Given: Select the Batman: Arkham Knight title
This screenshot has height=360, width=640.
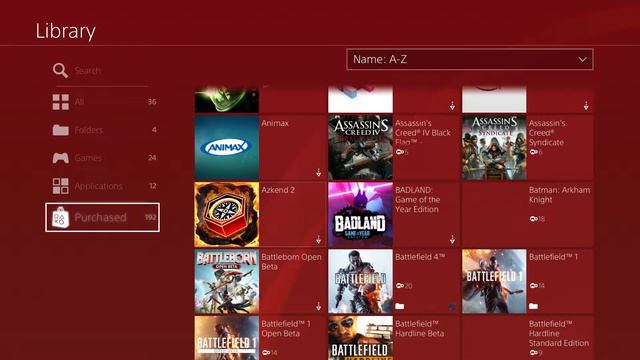Looking at the screenshot, I should pyautogui.click(x=559, y=195).
